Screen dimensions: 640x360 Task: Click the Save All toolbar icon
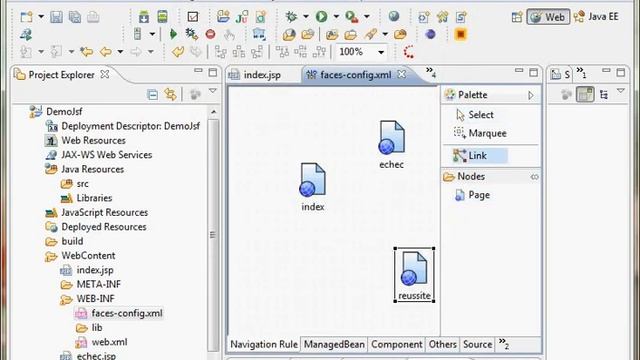click(x=75, y=17)
